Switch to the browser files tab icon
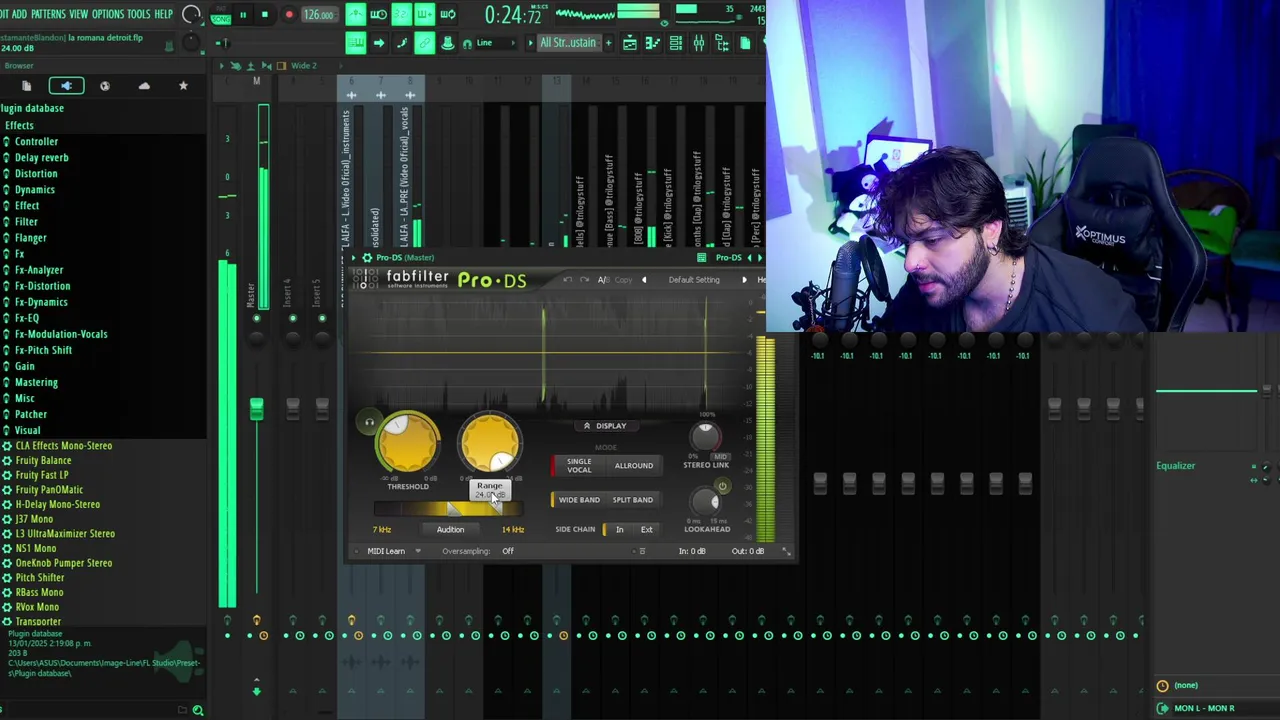 27,86
